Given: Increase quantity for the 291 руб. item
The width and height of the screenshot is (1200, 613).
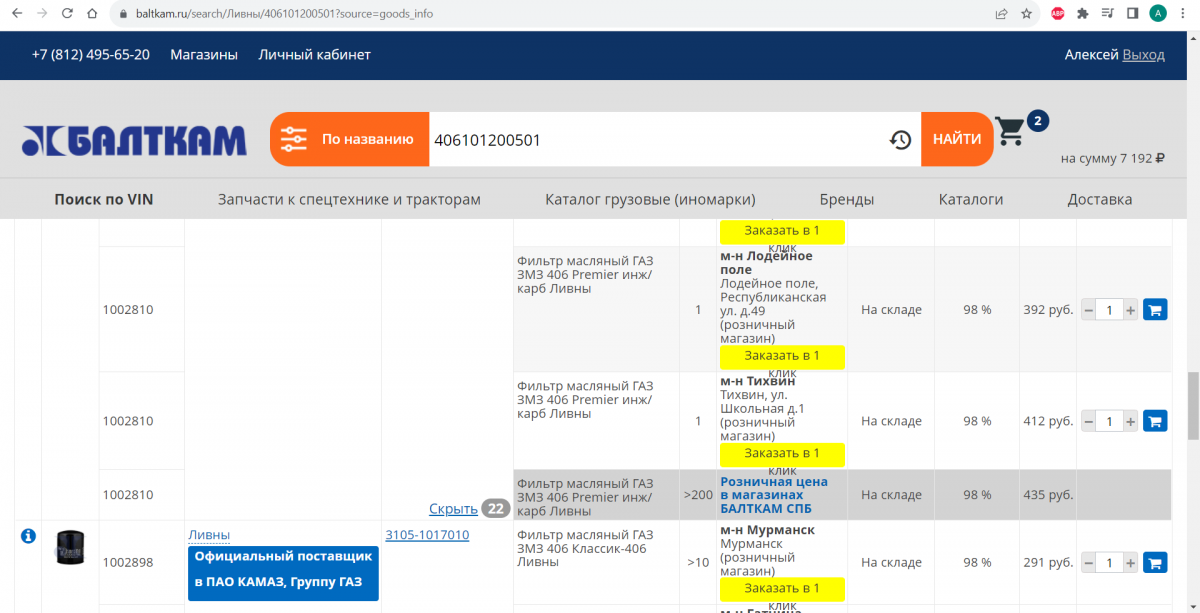Looking at the screenshot, I should tap(1131, 563).
